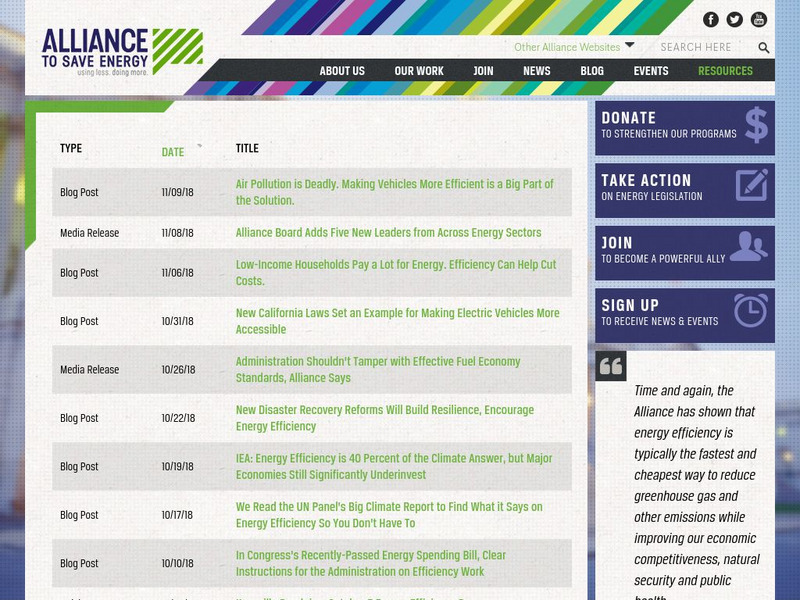
Task: Click Blog Post type in 10/19/18 row
Action: pyautogui.click(x=79, y=466)
